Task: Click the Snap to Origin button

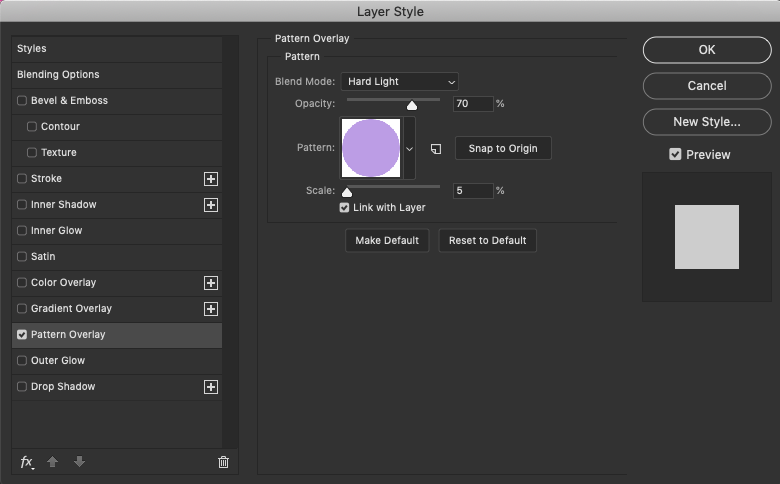Action: coord(503,148)
